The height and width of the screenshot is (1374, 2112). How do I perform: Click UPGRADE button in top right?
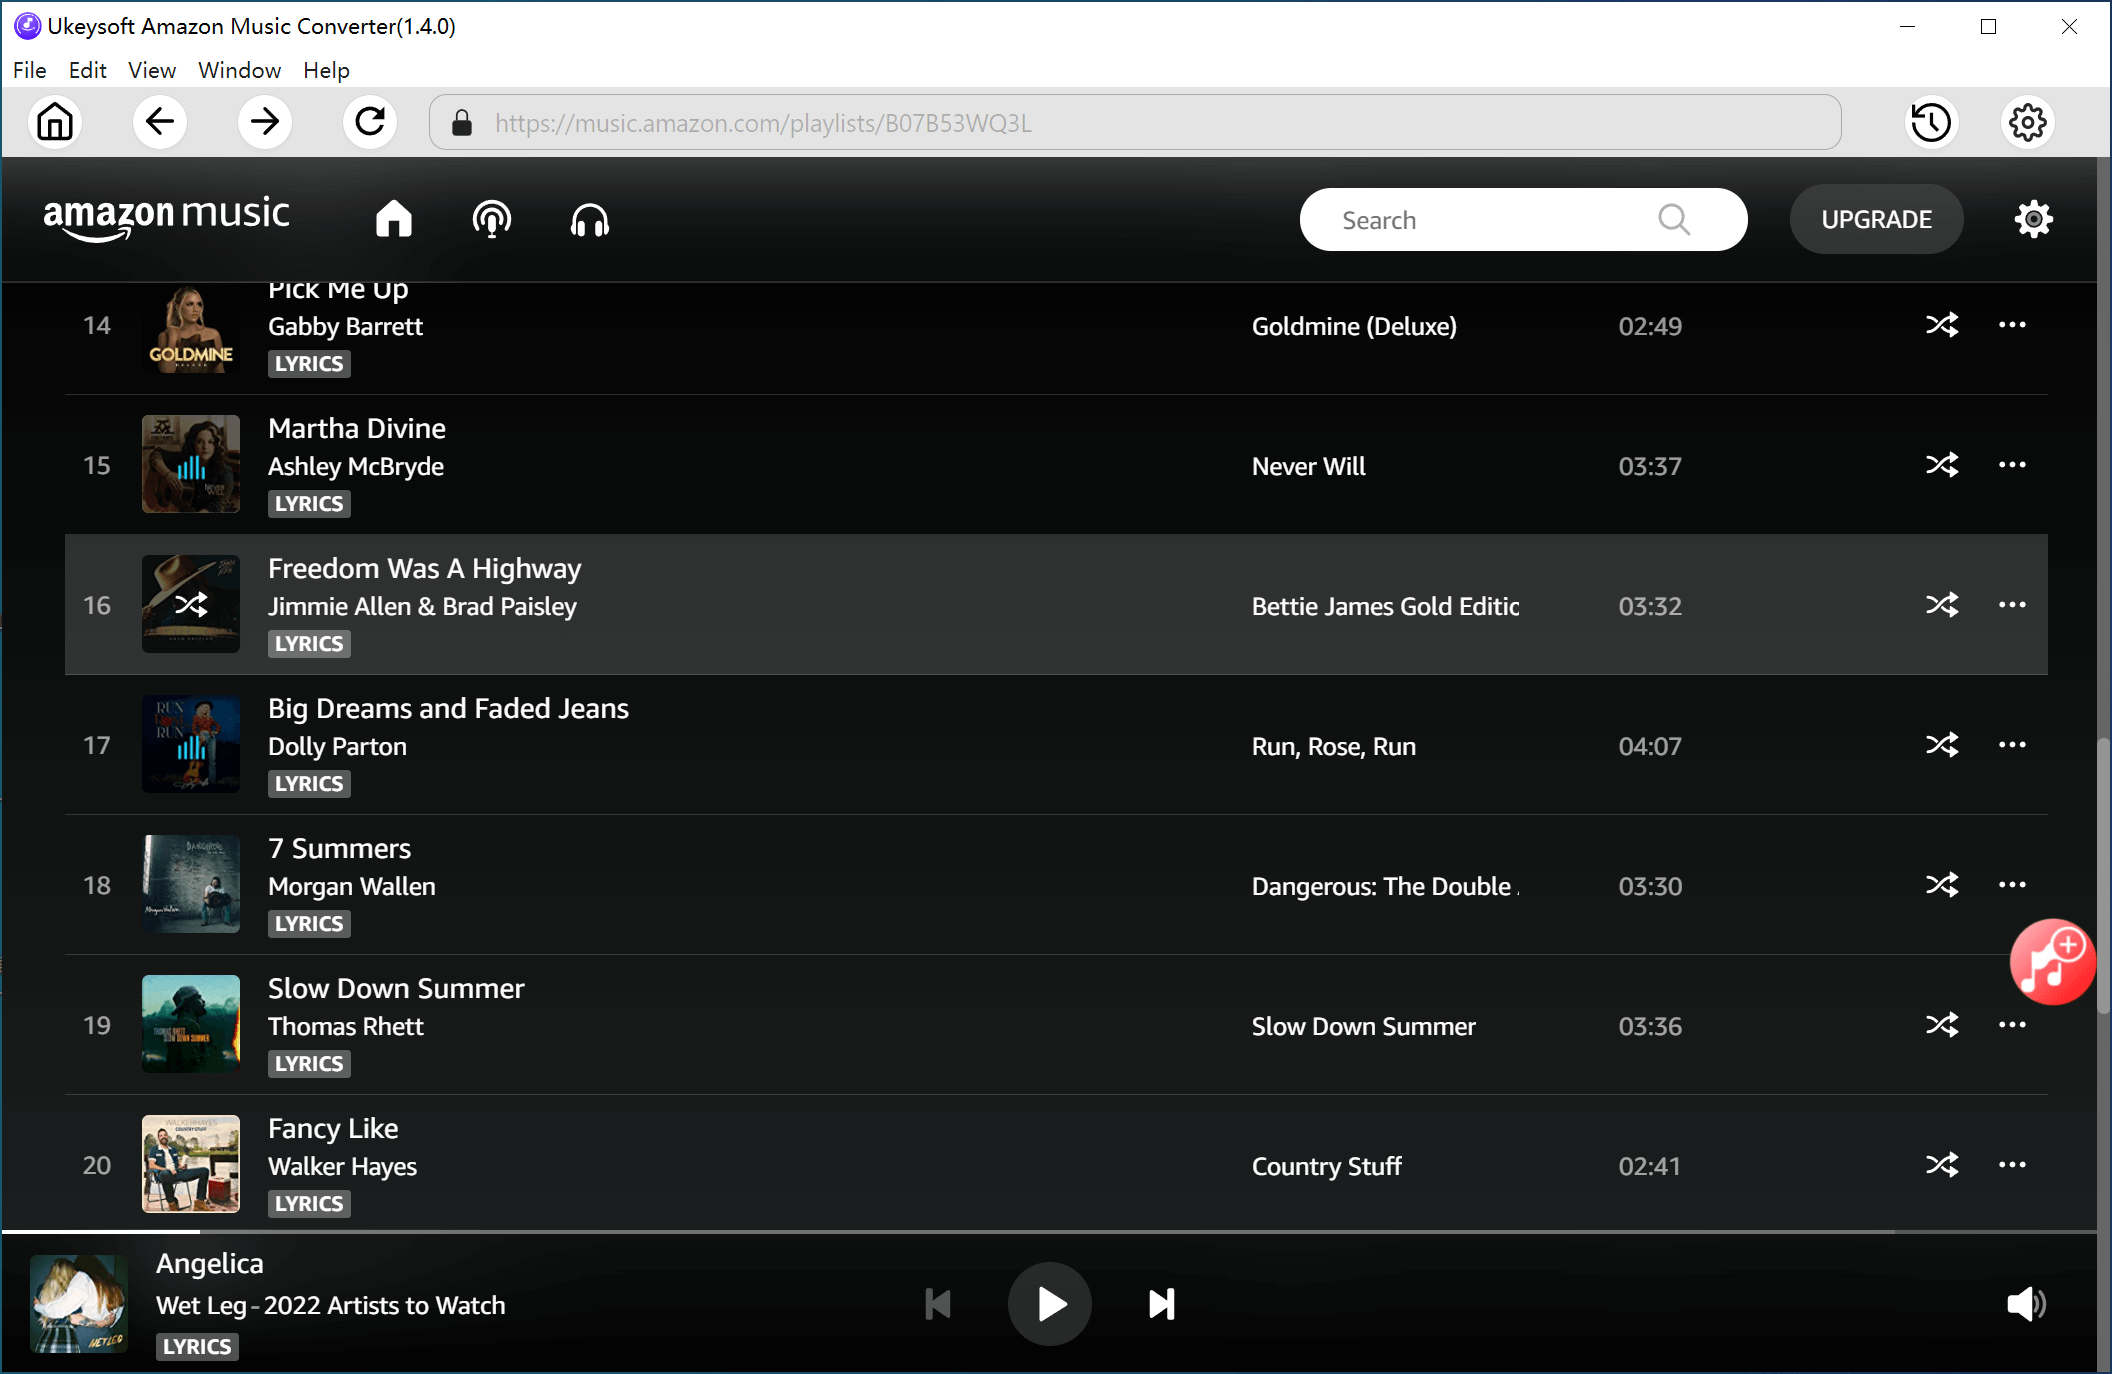pyautogui.click(x=1878, y=218)
